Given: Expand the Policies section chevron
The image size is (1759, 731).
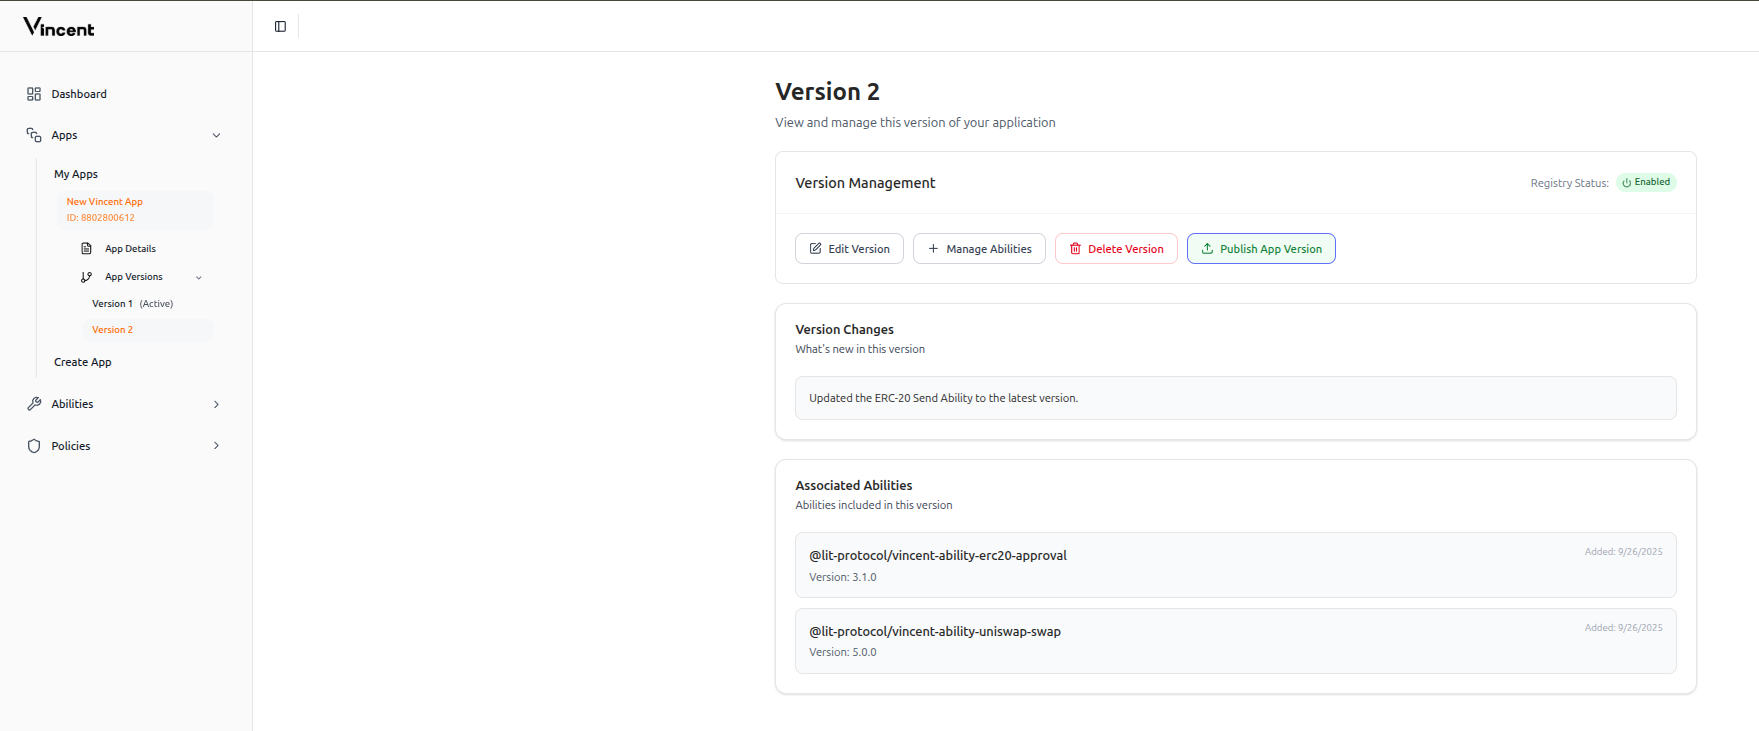Looking at the screenshot, I should [x=216, y=446].
